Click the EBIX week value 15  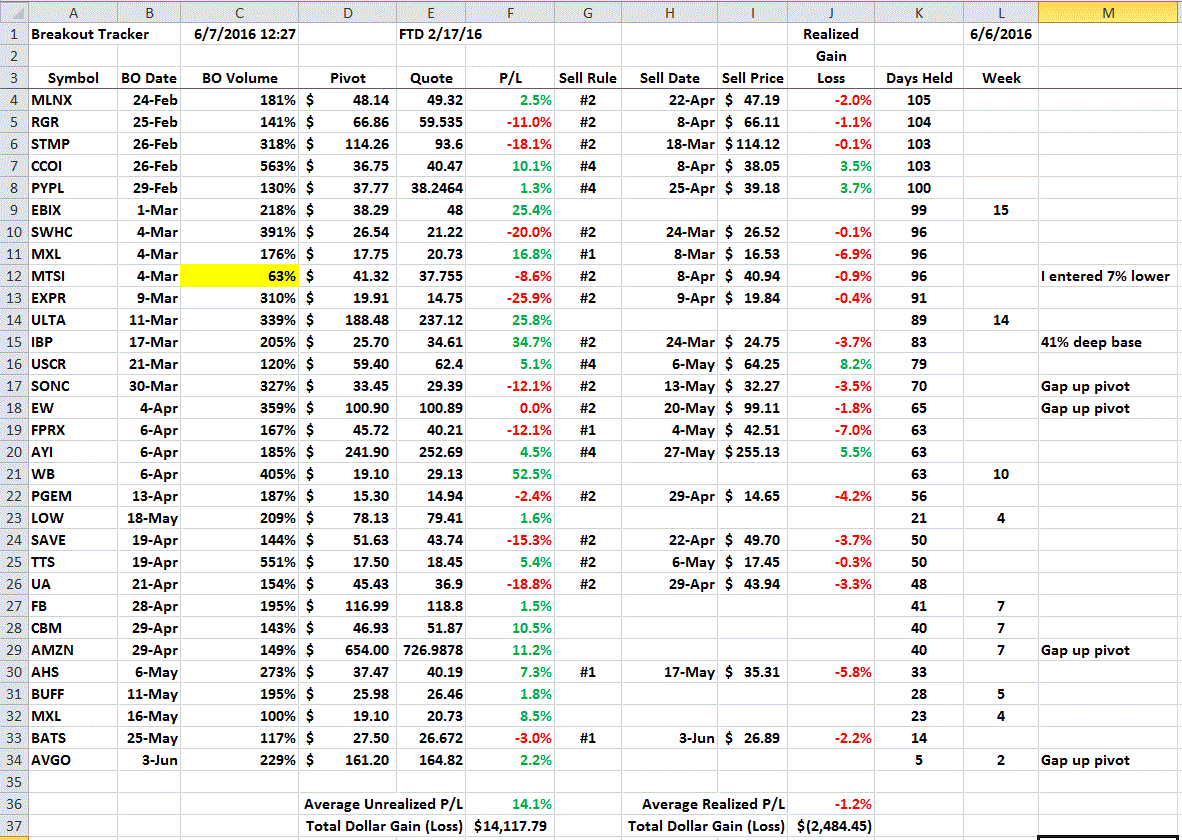click(1001, 210)
